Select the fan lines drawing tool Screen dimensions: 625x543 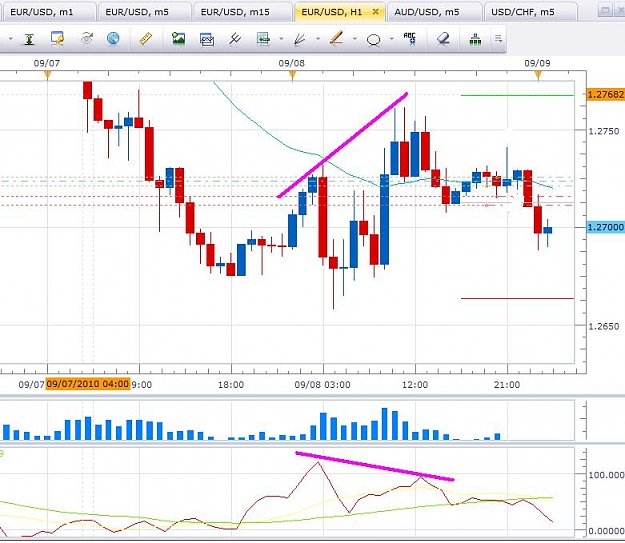pos(299,39)
